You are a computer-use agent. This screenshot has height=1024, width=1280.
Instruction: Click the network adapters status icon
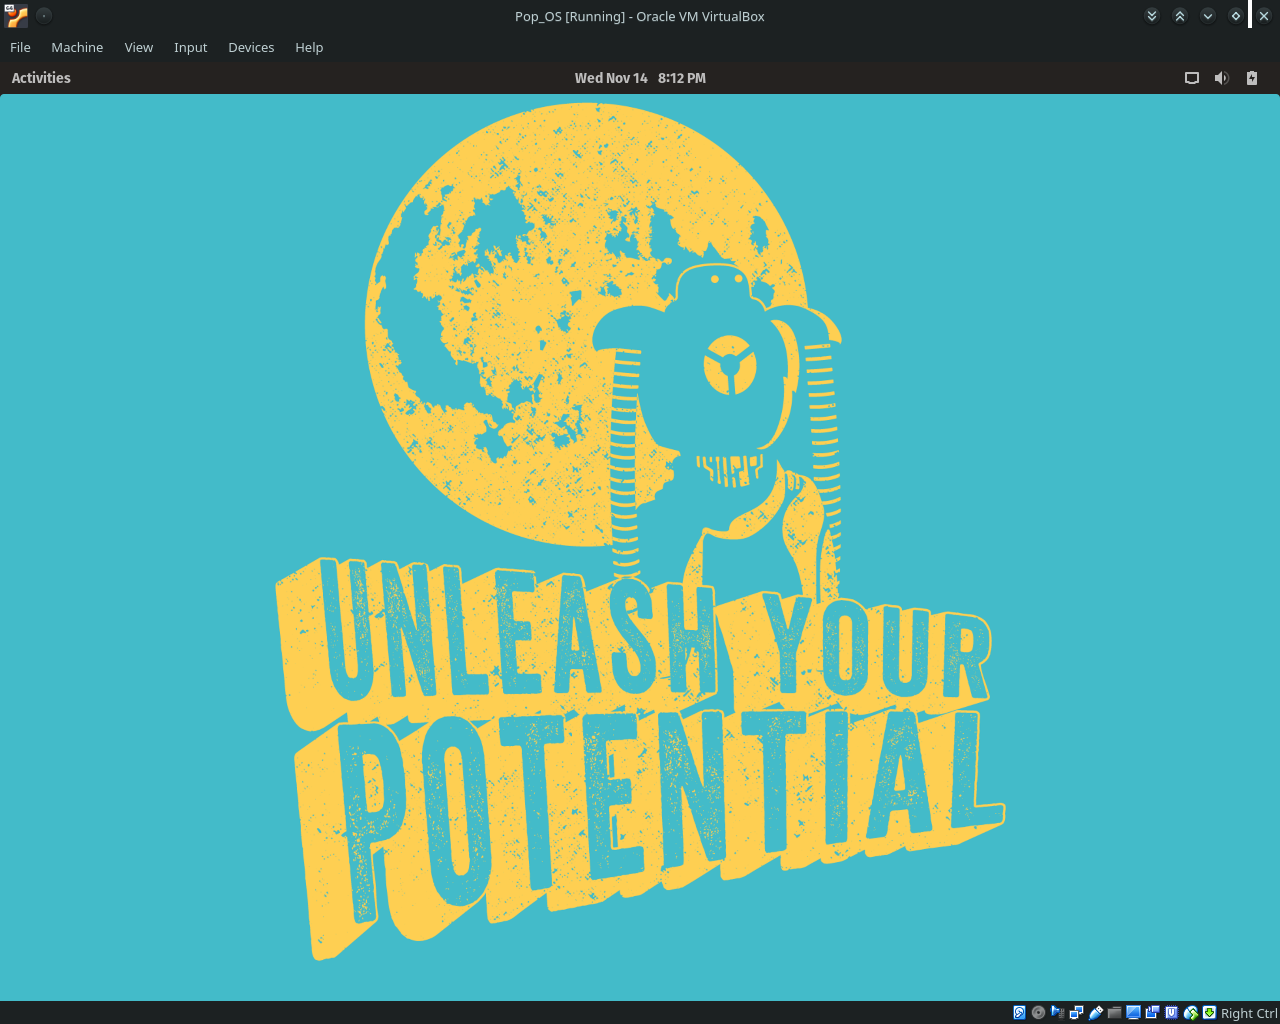1076,1012
